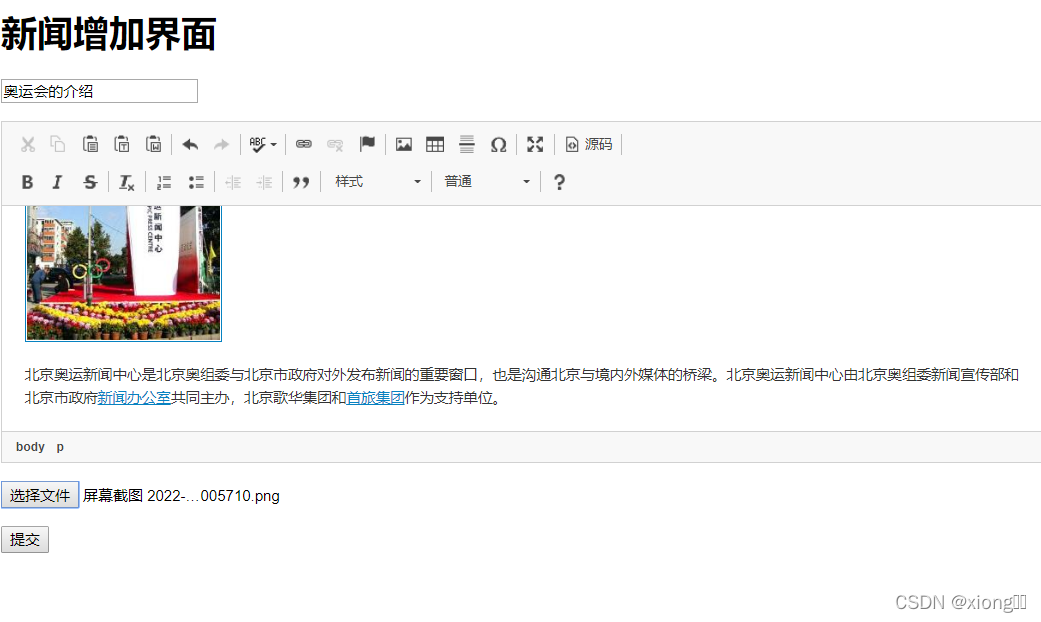
Task: Toggle italic formatting
Action: 58,182
